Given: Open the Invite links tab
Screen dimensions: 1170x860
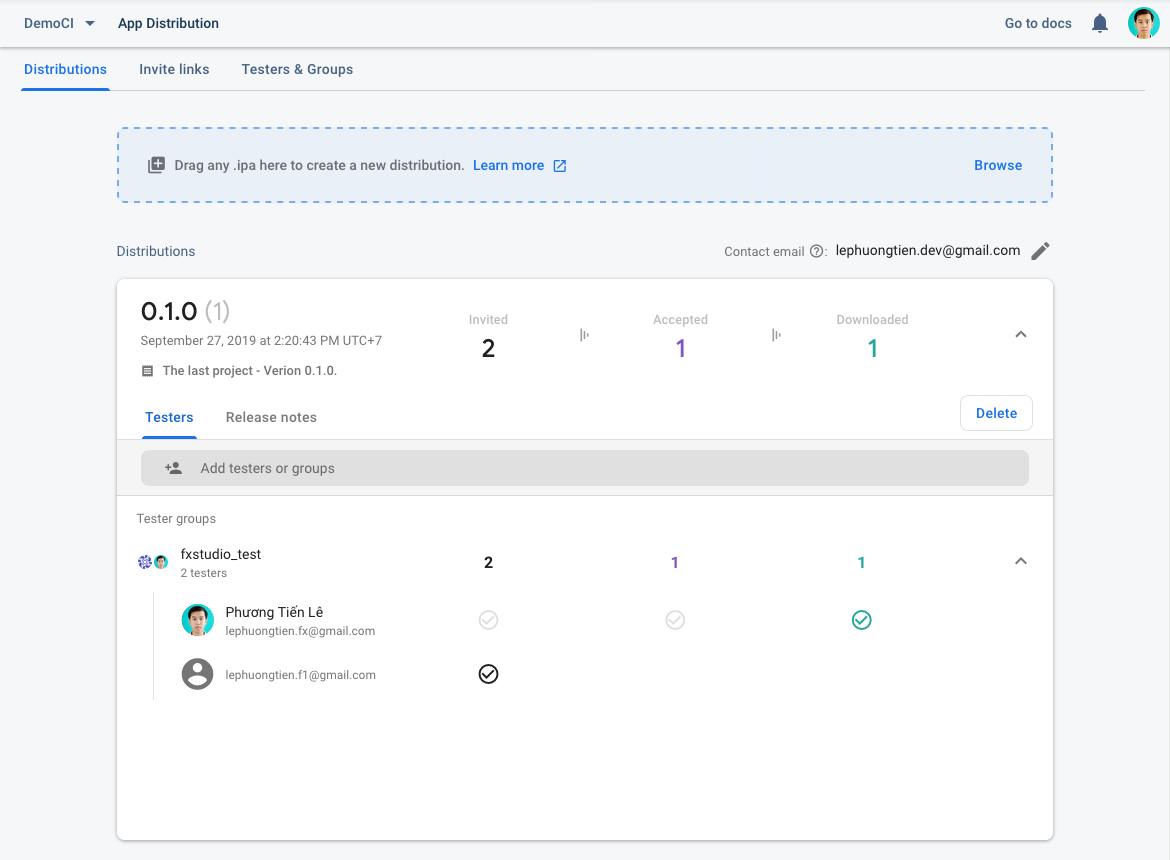Looking at the screenshot, I should point(174,69).
